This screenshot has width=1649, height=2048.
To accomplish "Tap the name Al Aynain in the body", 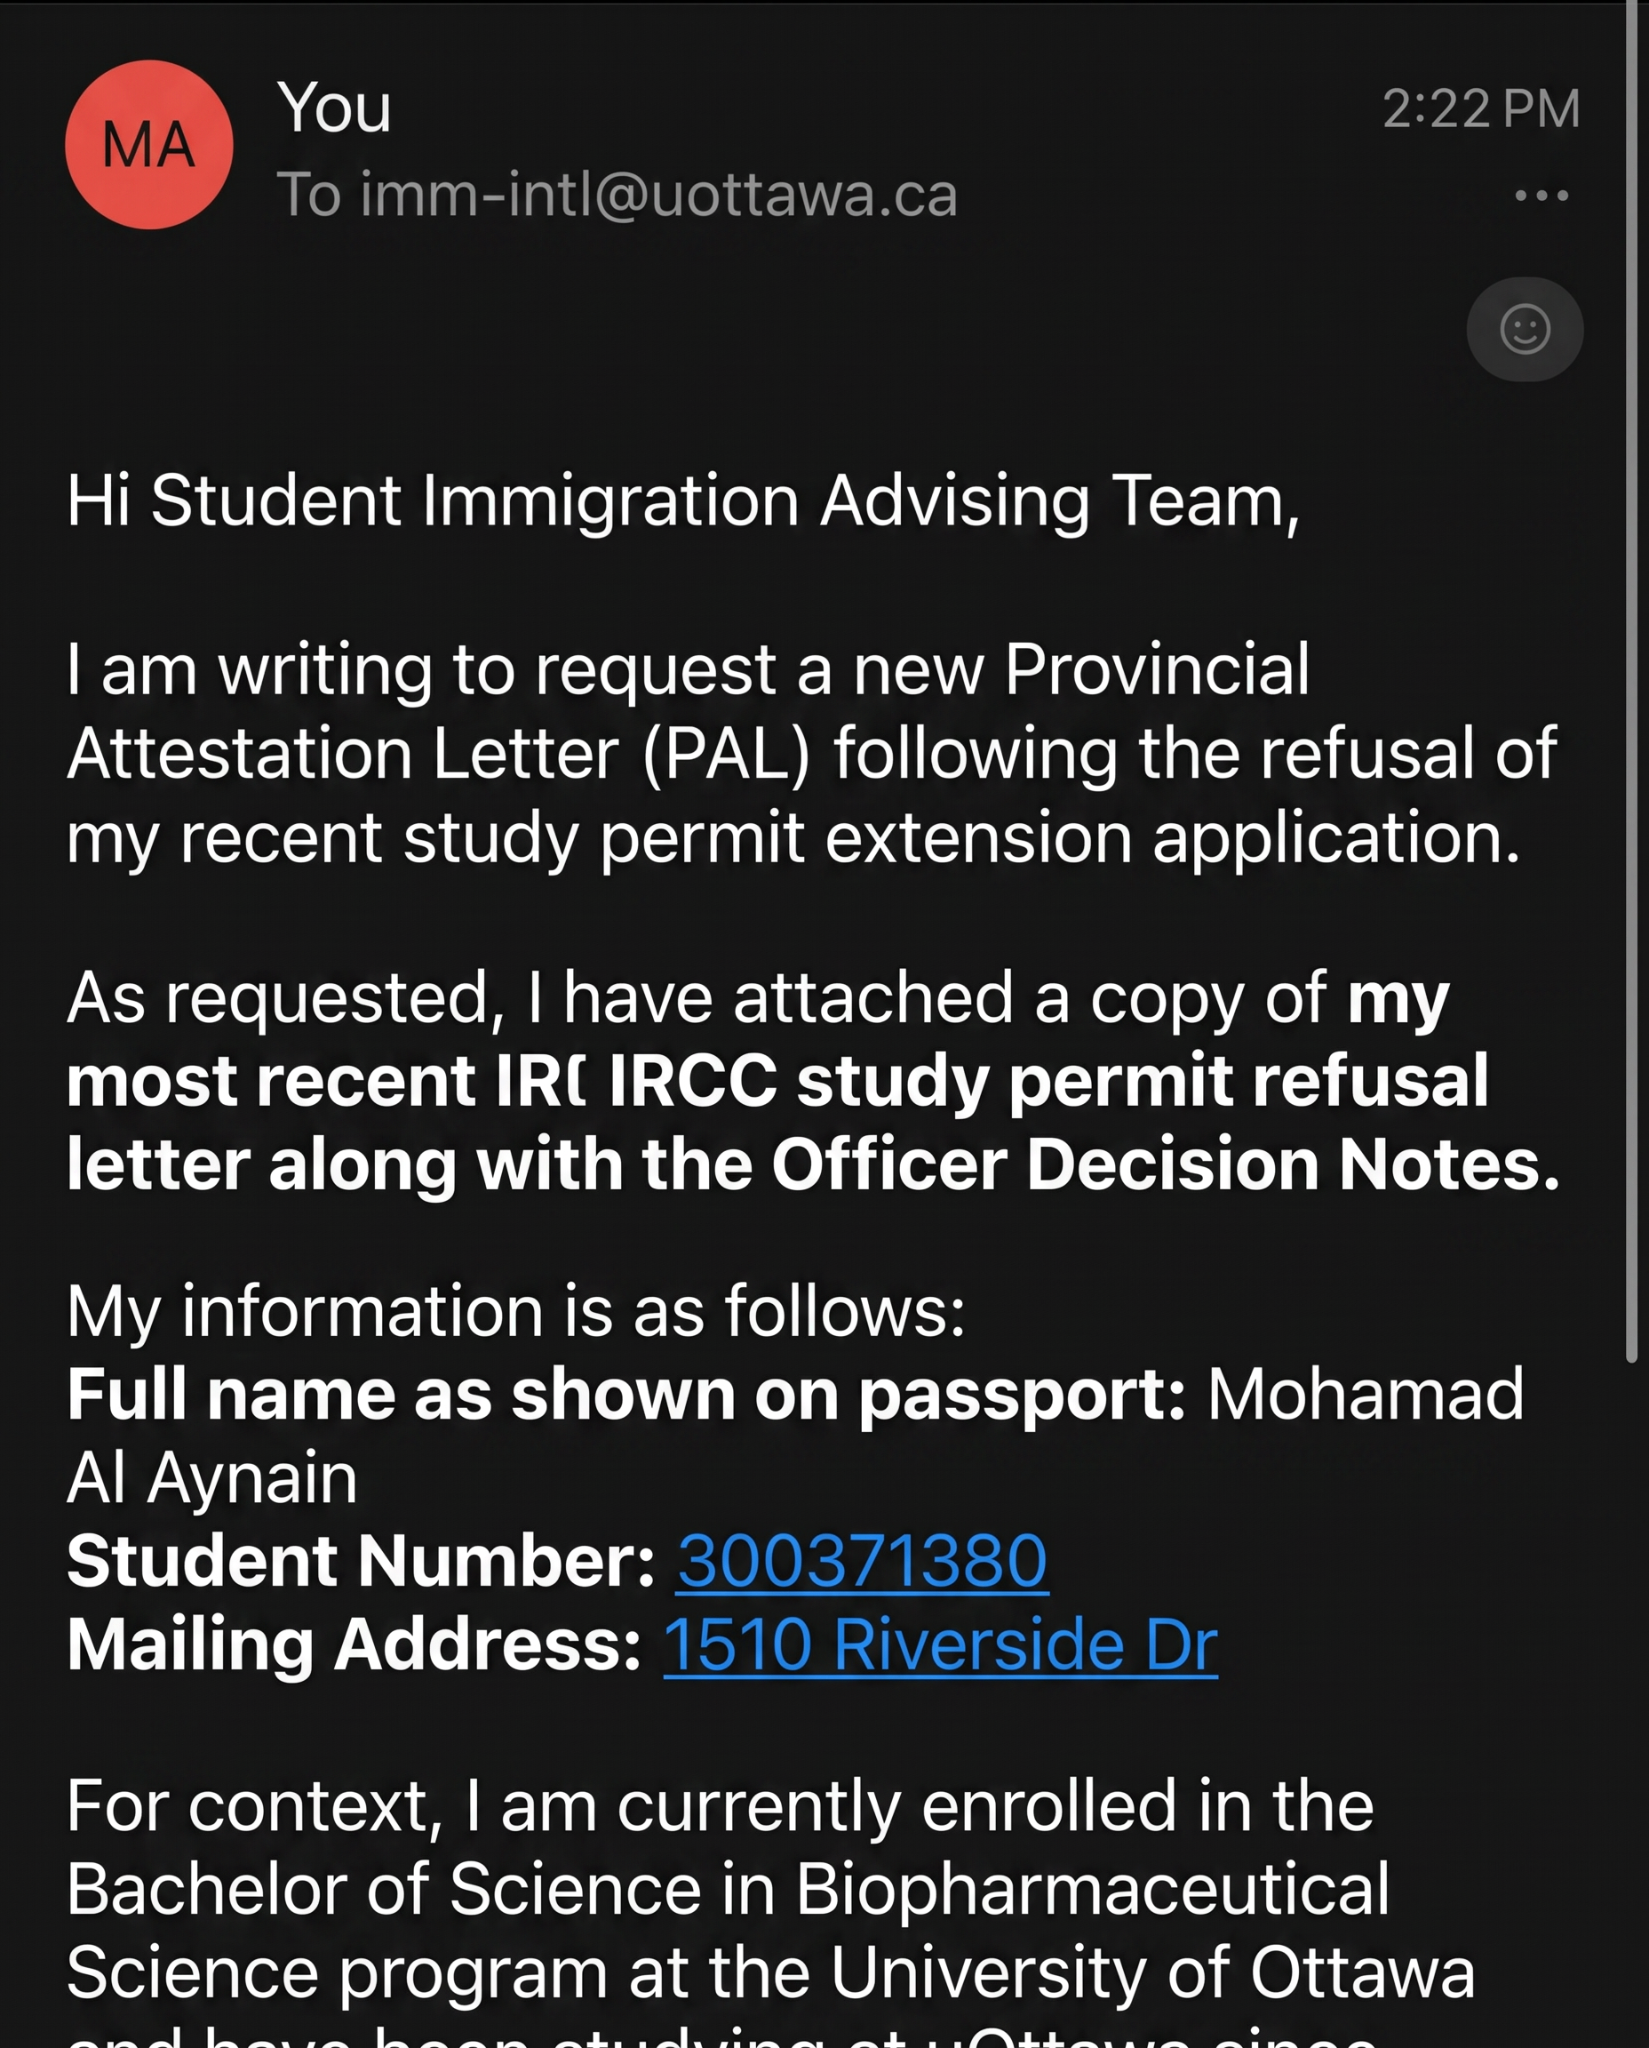I will (x=212, y=1478).
